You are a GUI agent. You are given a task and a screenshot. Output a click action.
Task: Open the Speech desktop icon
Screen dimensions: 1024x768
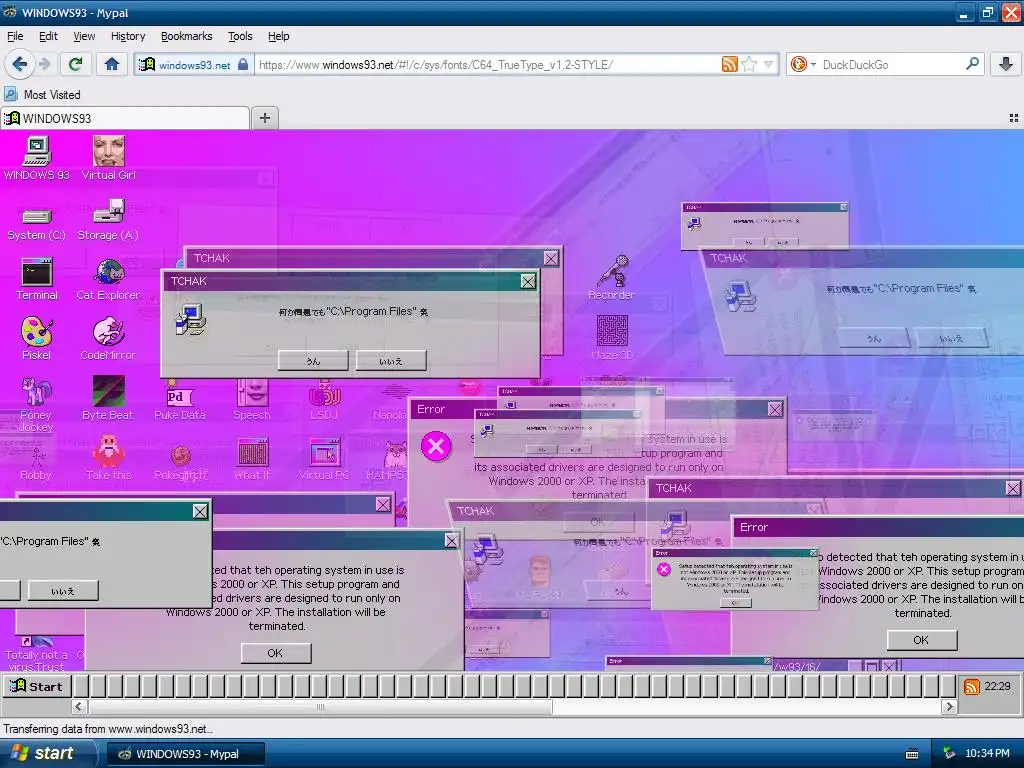coord(252,398)
